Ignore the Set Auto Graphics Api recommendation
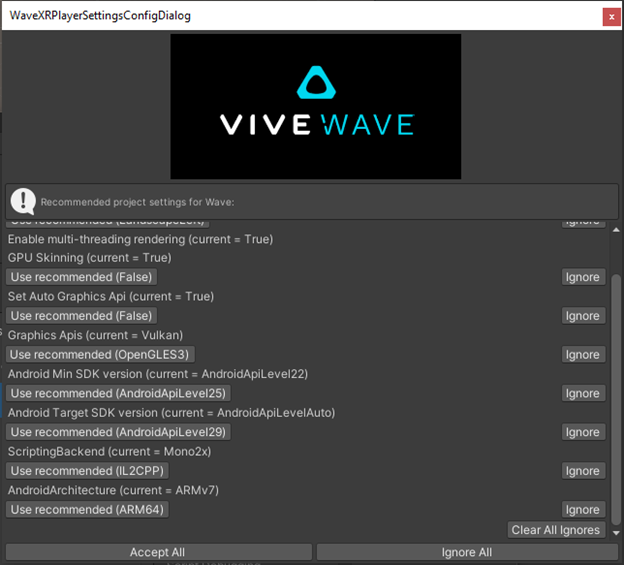 (582, 316)
